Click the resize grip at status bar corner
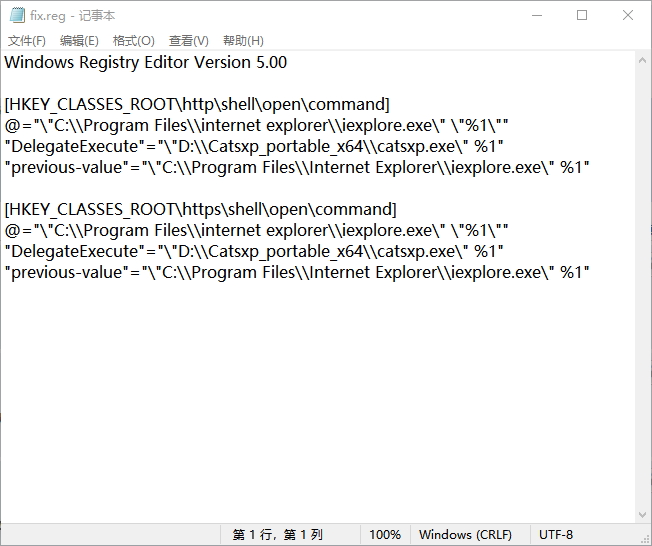 point(645,539)
